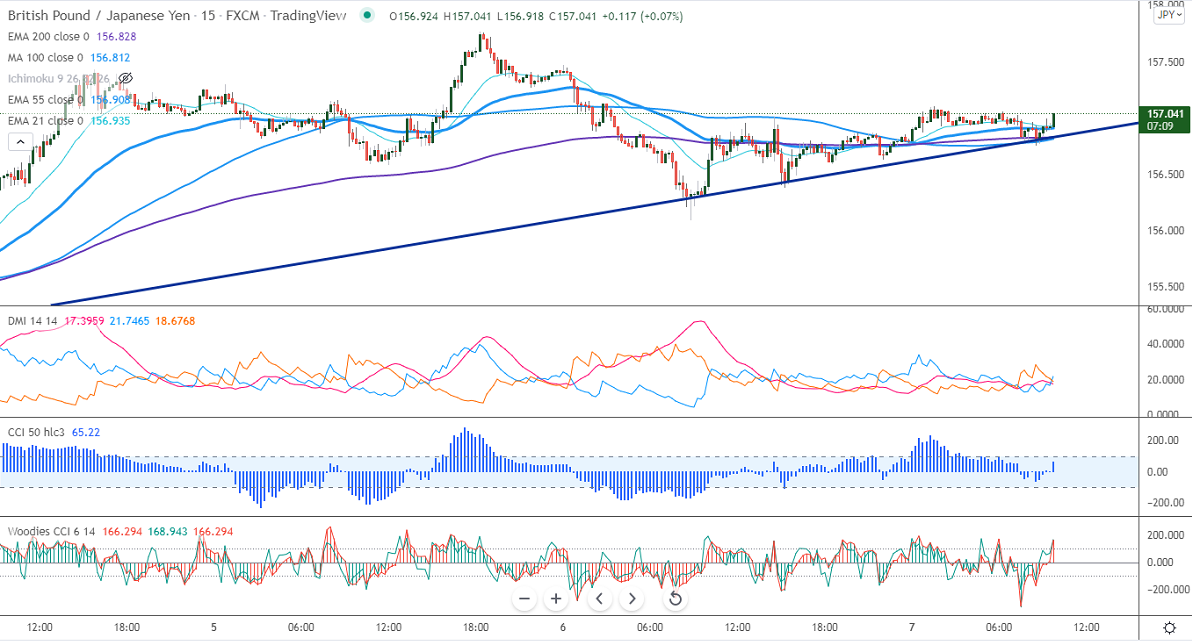The image size is (1192, 643).
Task: Click the day 5 time axis label
Action: pyautogui.click(x=214, y=628)
